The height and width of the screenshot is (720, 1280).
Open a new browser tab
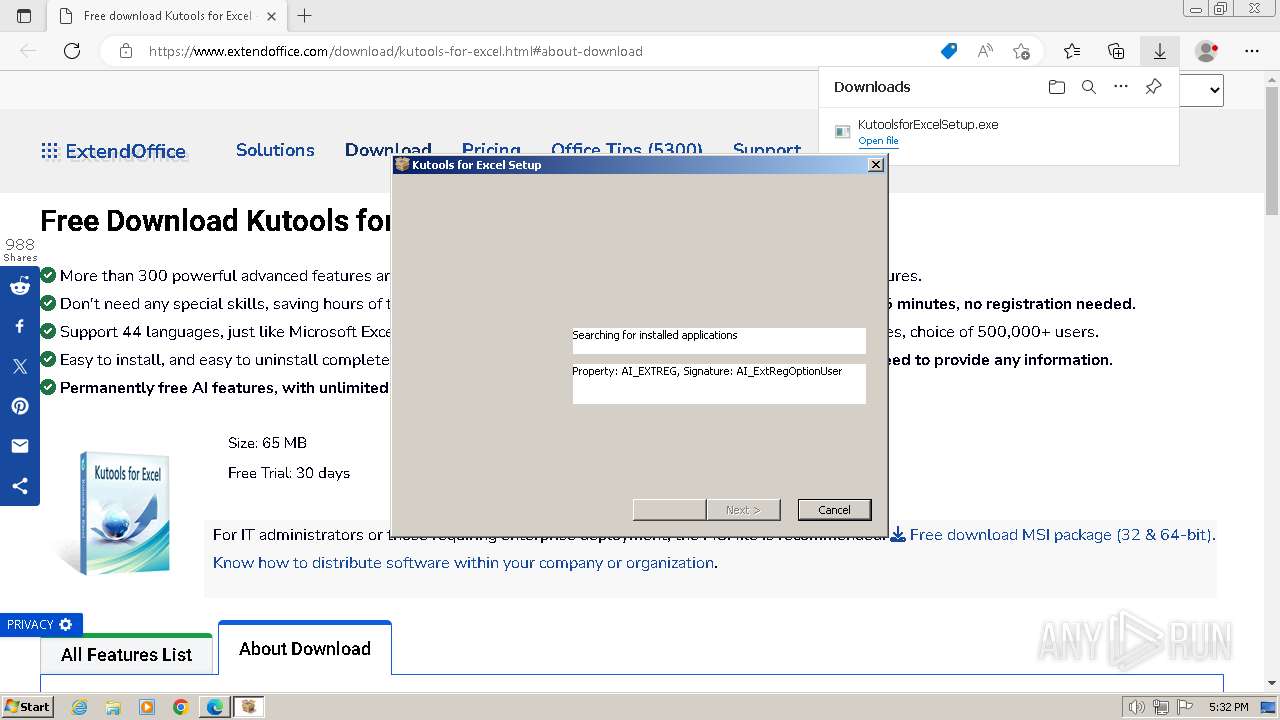[305, 16]
